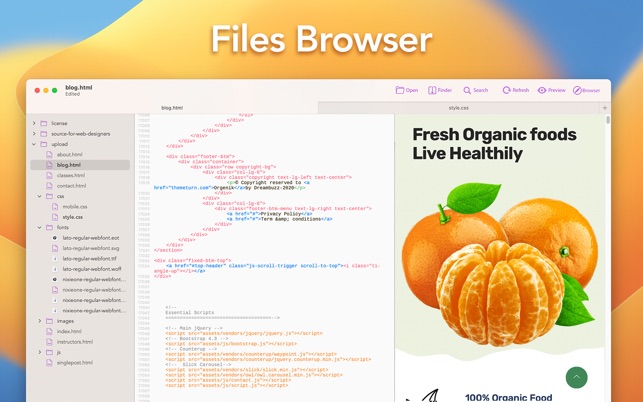
Task: Click the footer-btm div code line
Action: [x=200, y=156]
